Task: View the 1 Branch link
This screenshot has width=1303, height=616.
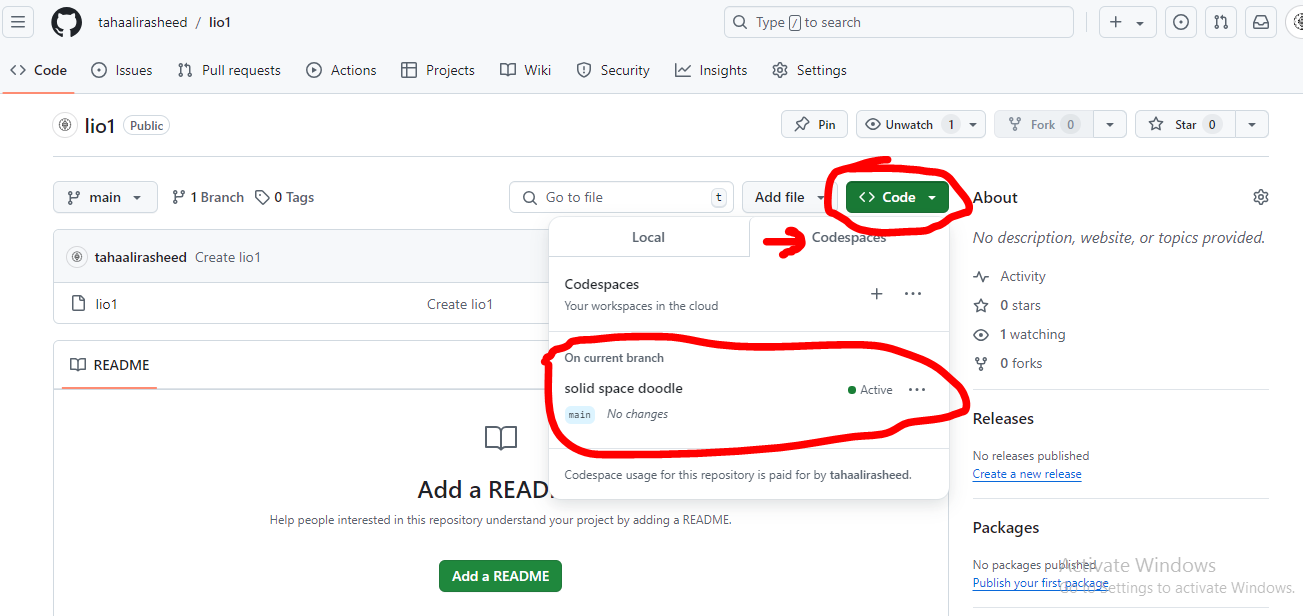Action: 208,197
